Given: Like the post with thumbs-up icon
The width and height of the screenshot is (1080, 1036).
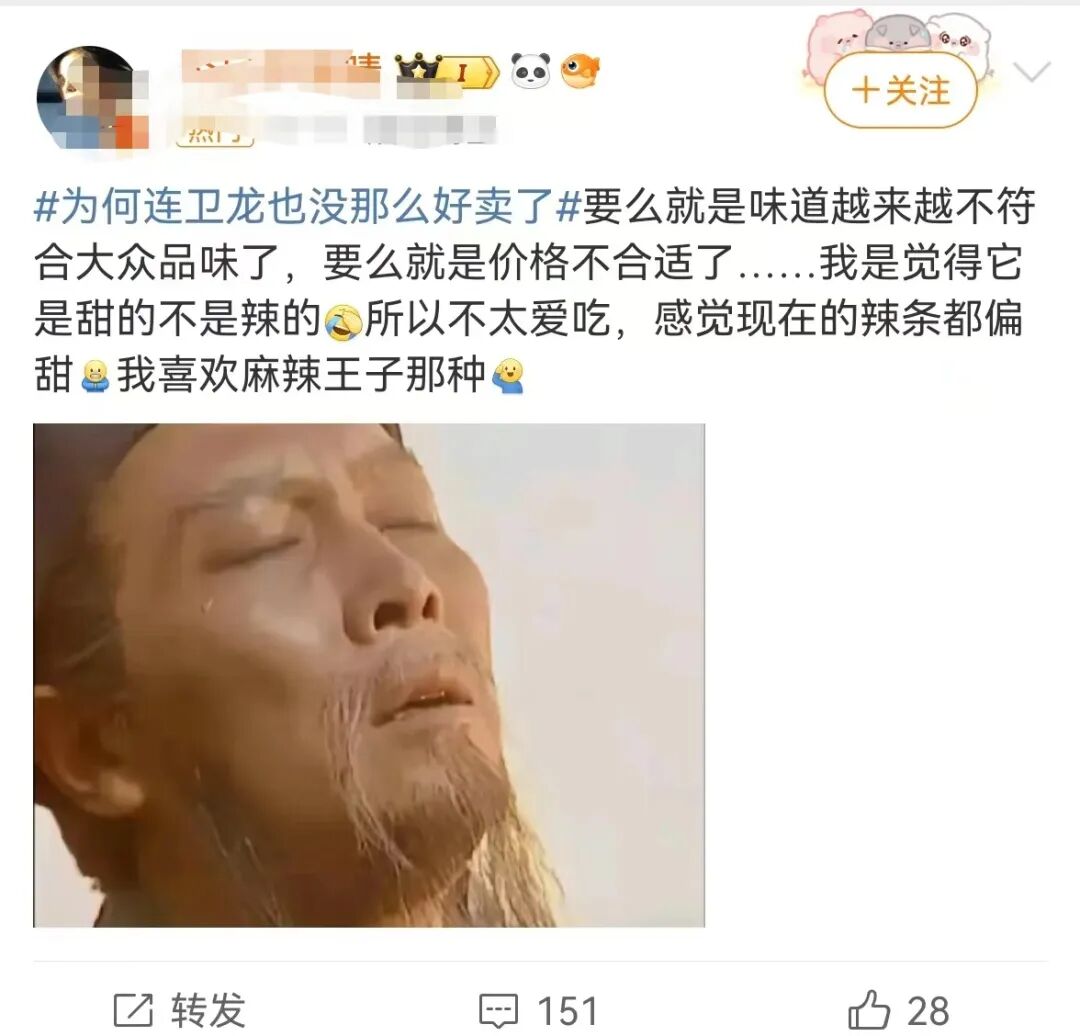Looking at the screenshot, I should (869, 1010).
